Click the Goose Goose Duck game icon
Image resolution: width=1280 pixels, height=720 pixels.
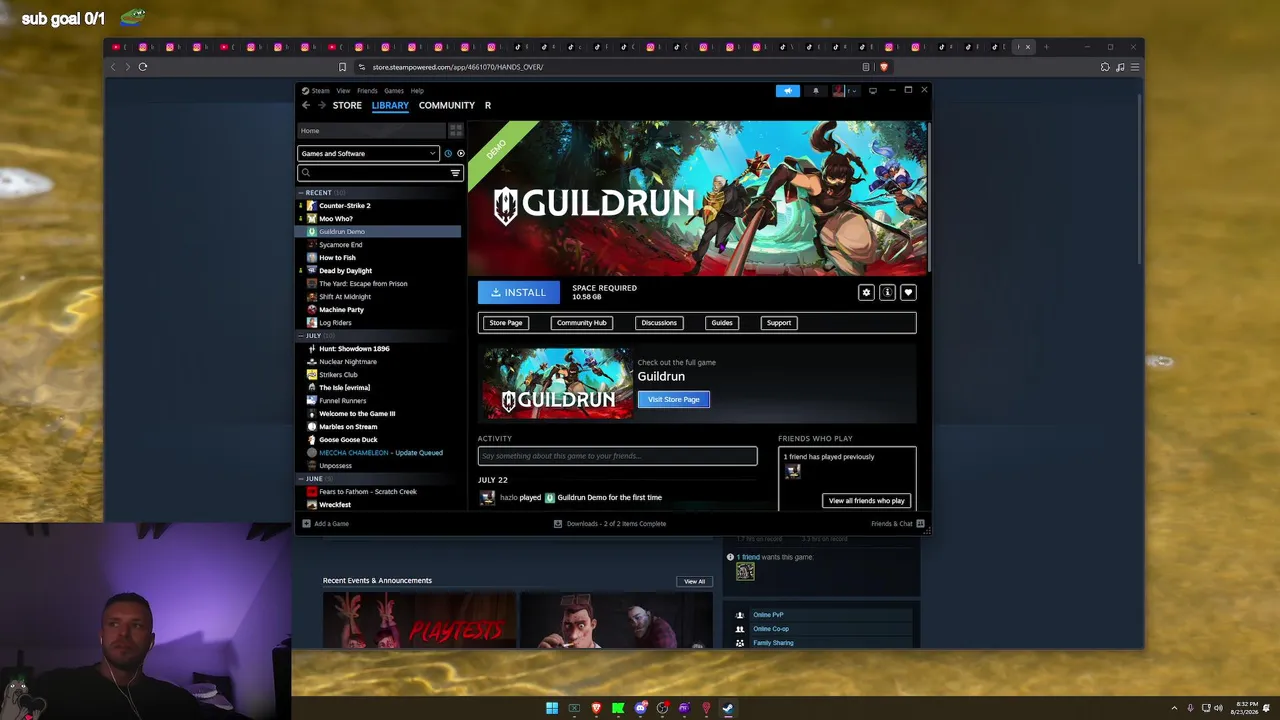[x=312, y=439]
